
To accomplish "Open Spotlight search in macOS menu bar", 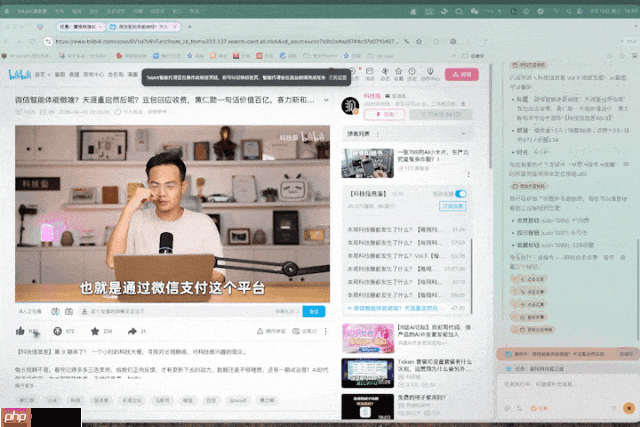I will coord(569,11).
